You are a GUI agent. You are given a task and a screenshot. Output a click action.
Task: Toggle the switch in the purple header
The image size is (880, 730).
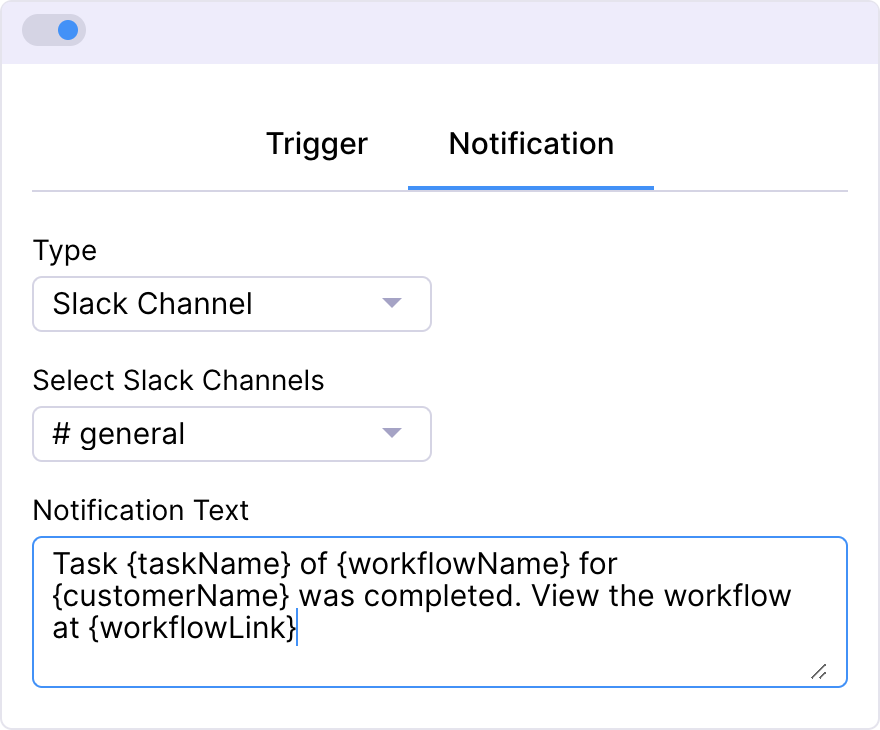(x=55, y=30)
